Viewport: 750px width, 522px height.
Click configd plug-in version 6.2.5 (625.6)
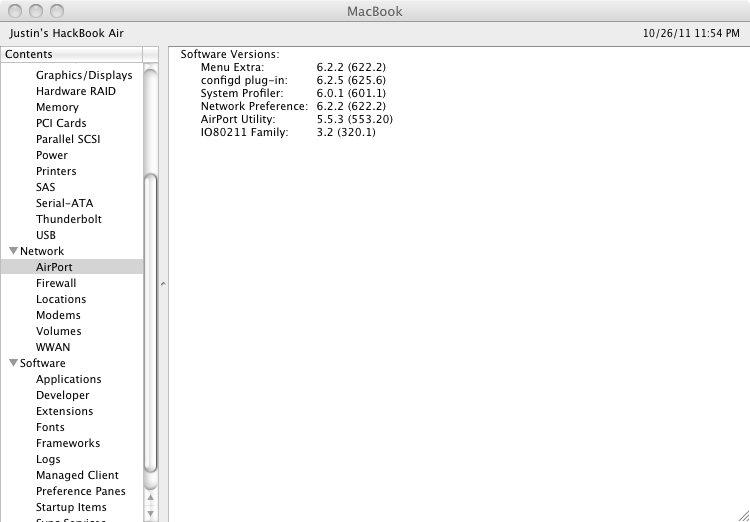351,80
